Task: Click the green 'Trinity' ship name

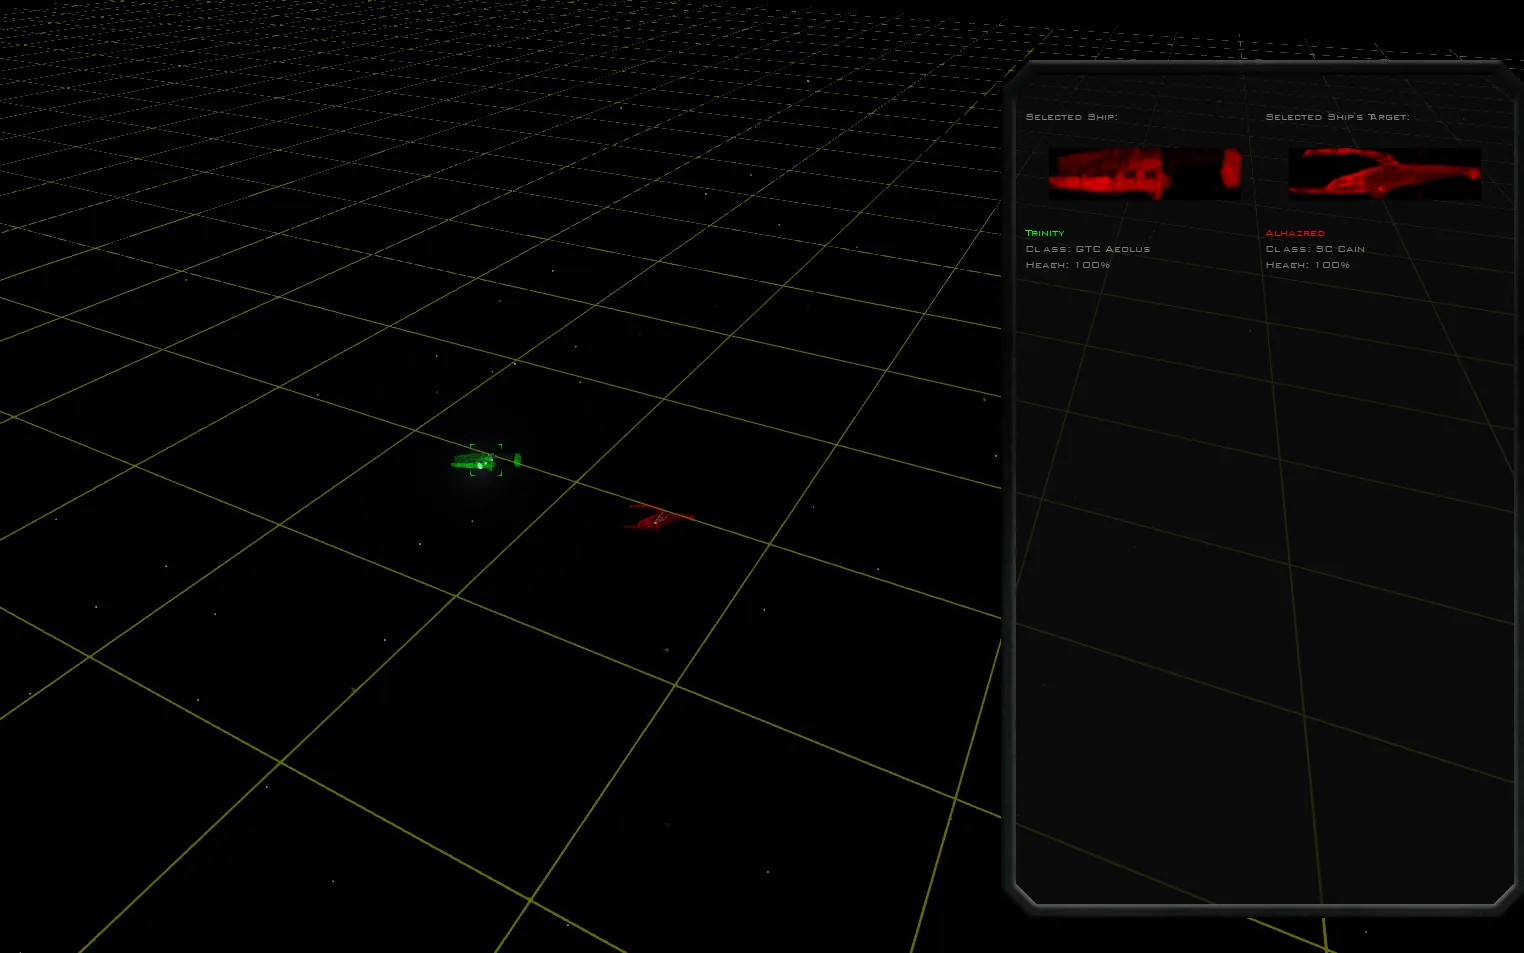Action: click(1045, 233)
